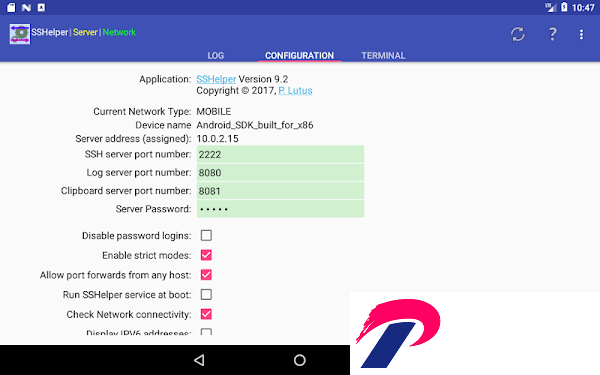Open the SSHelper hyperlink

pyautogui.click(x=216, y=79)
